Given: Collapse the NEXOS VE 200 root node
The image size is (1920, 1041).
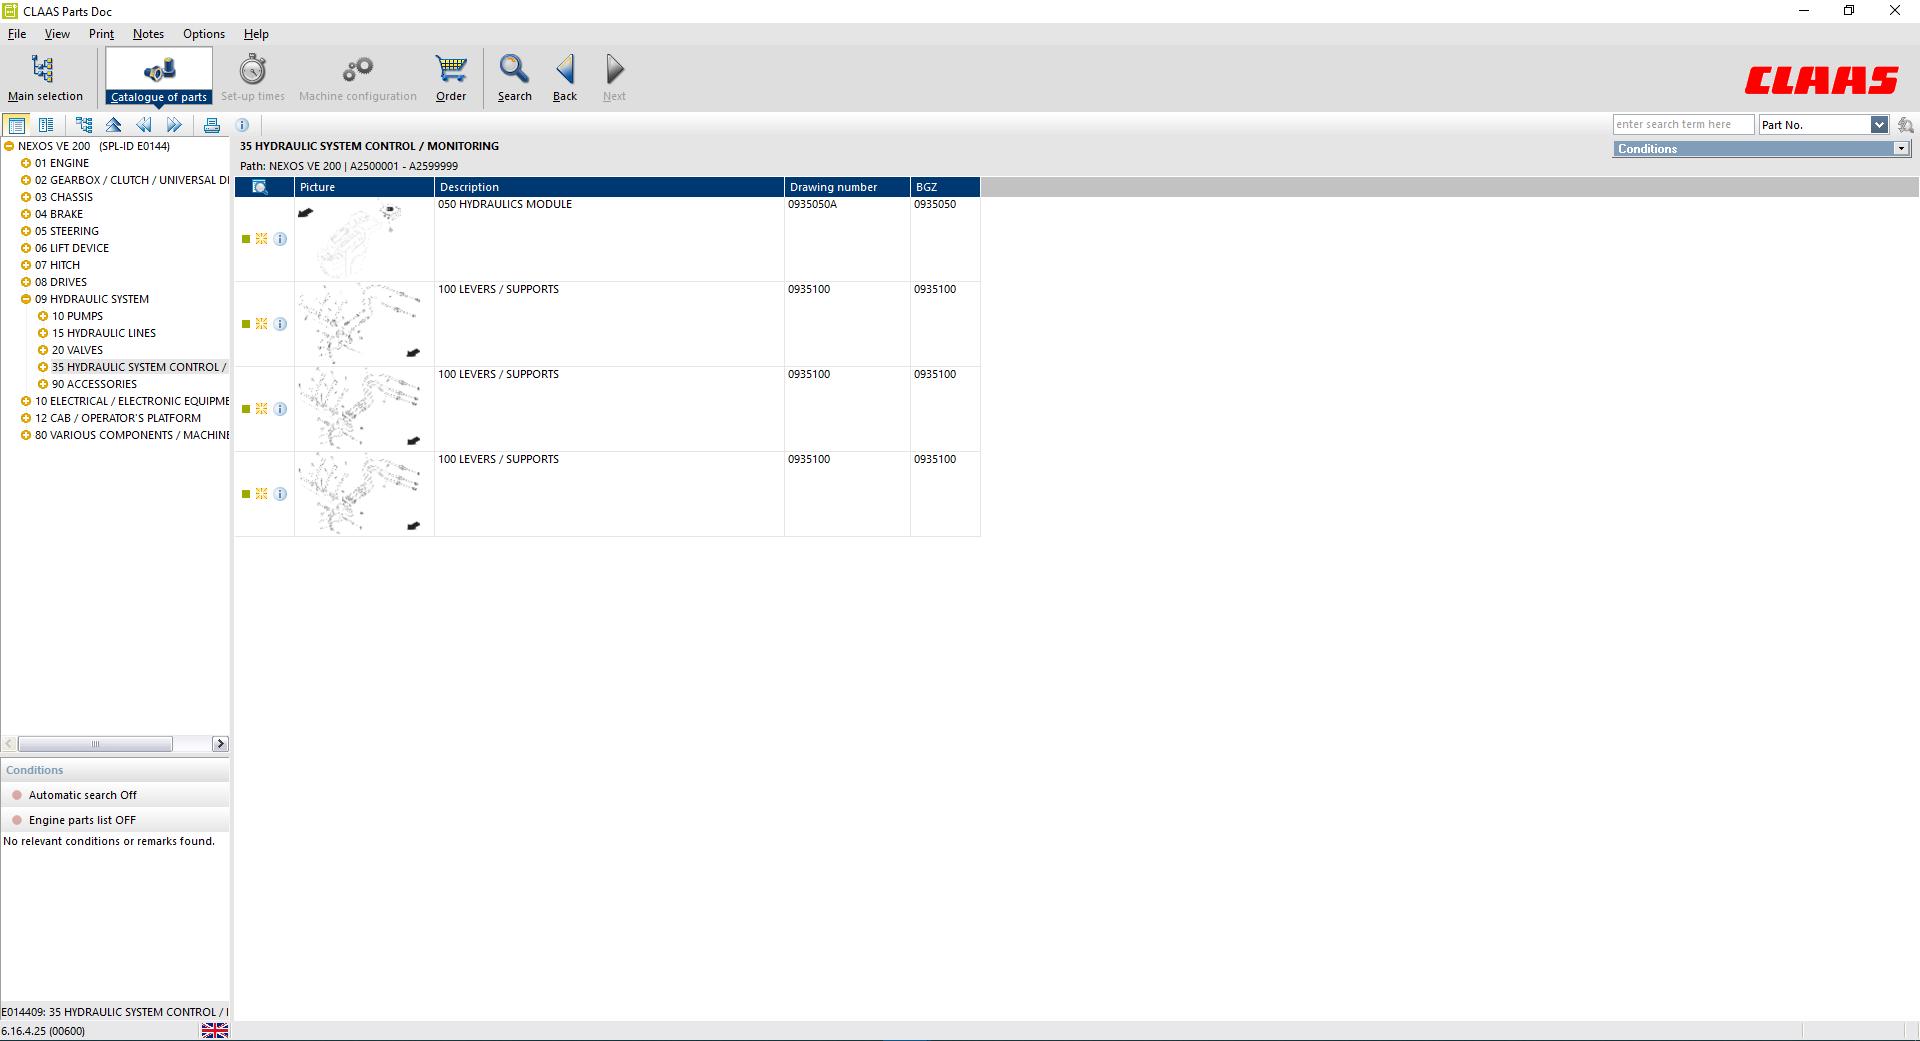Looking at the screenshot, I should [9, 146].
